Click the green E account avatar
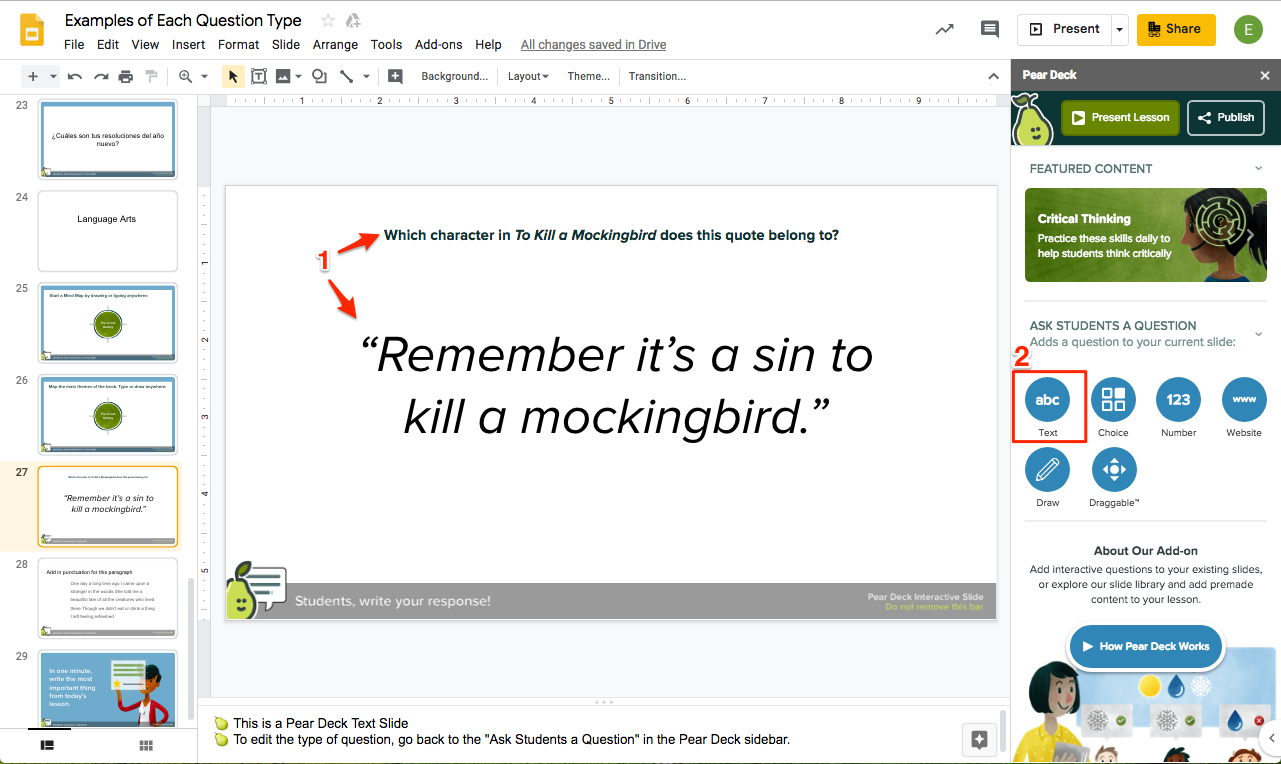 pos(1248,29)
